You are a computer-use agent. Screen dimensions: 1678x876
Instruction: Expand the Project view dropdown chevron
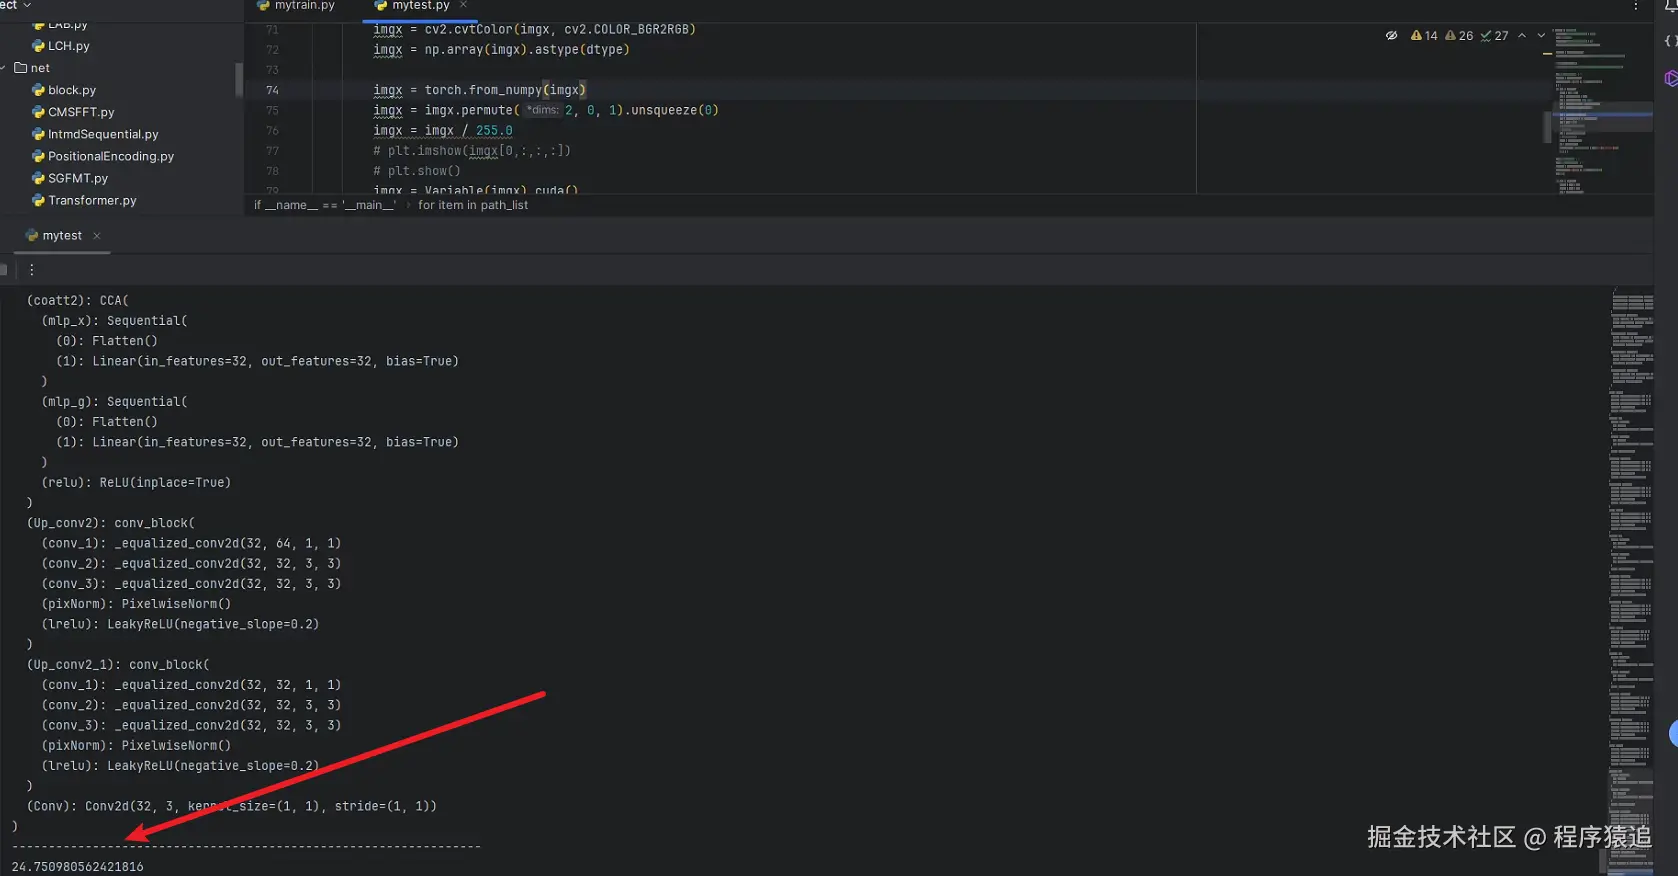[x=27, y=5]
